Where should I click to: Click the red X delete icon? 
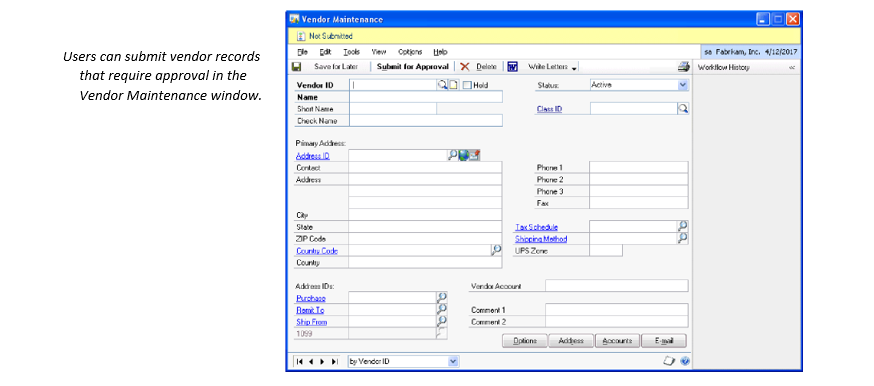(x=465, y=67)
